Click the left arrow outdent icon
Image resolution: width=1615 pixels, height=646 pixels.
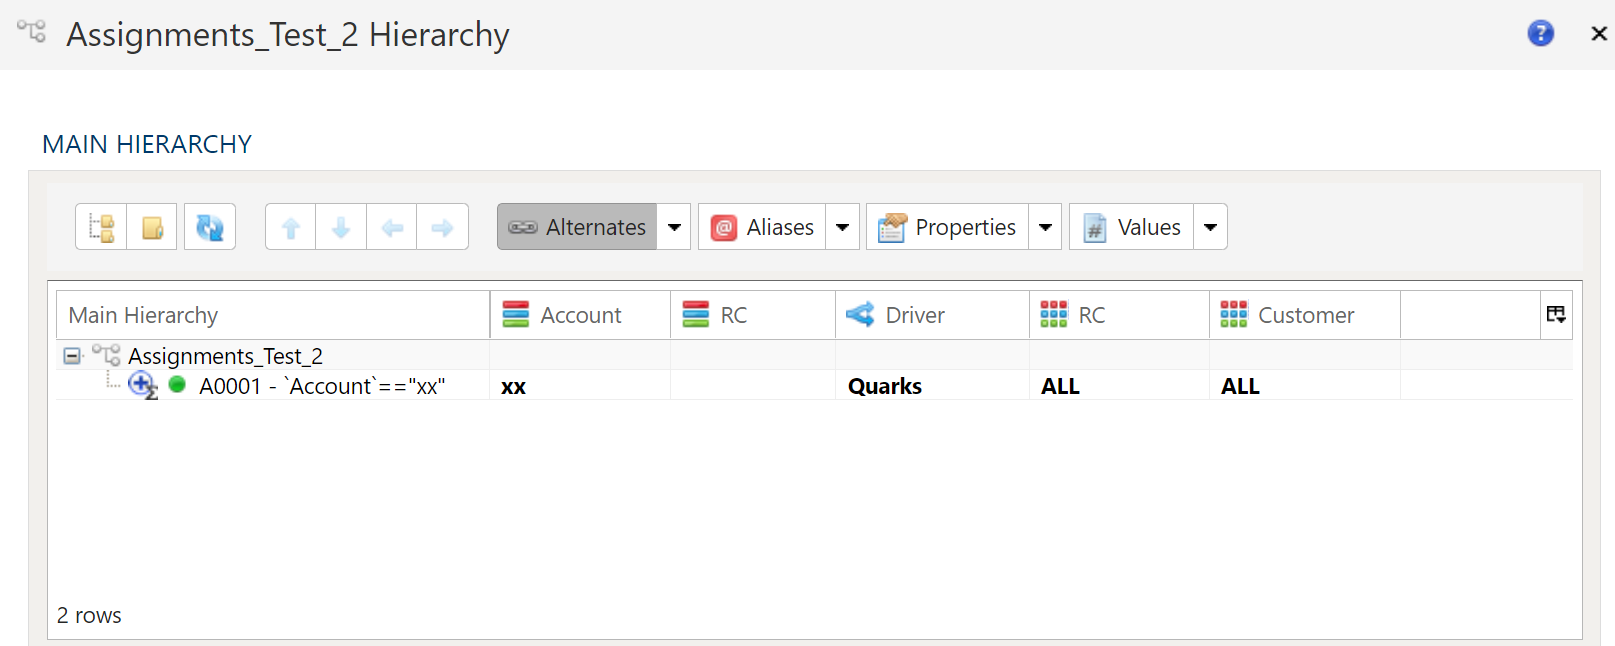pos(392,227)
